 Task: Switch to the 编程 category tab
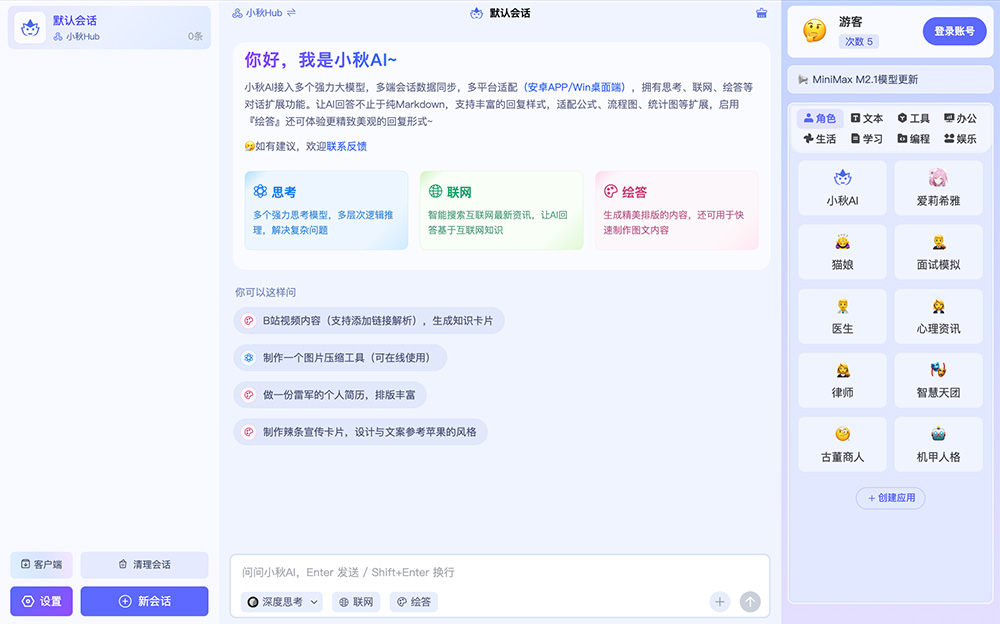point(913,138)
